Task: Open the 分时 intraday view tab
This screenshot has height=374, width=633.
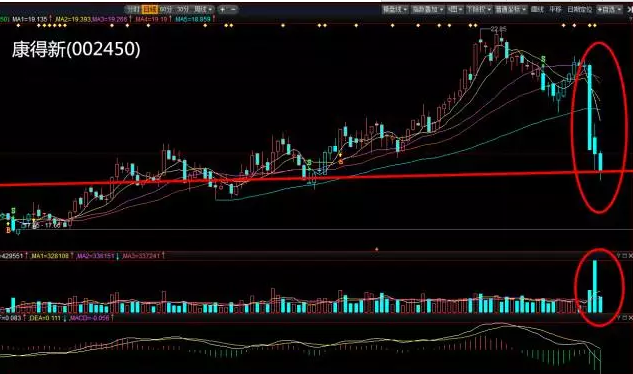Action: pyautogui.click(x=132, y=9)
